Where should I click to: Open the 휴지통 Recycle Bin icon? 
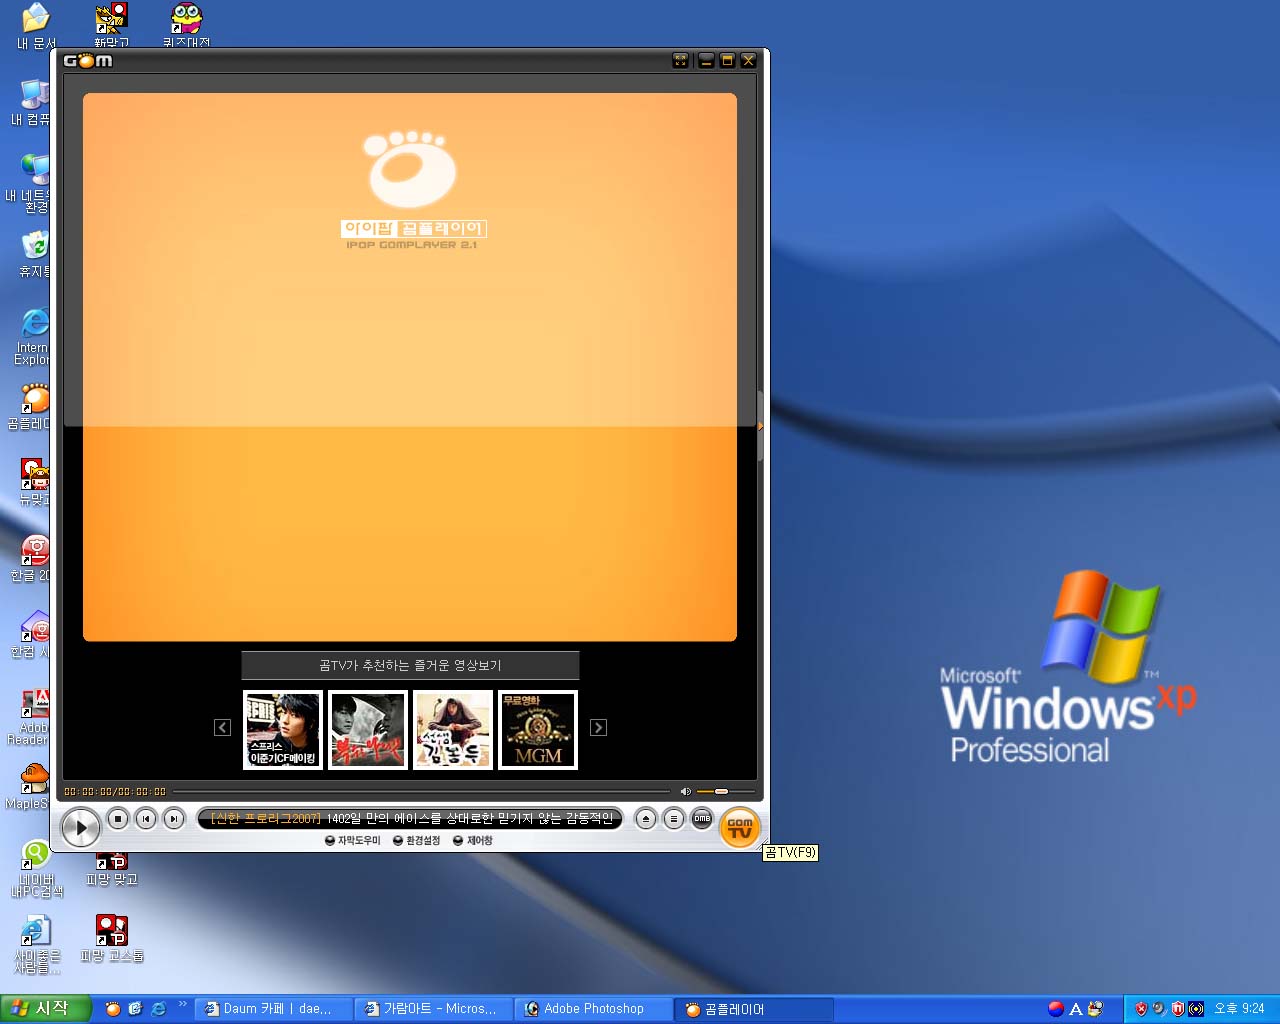(x=35, y=254)
